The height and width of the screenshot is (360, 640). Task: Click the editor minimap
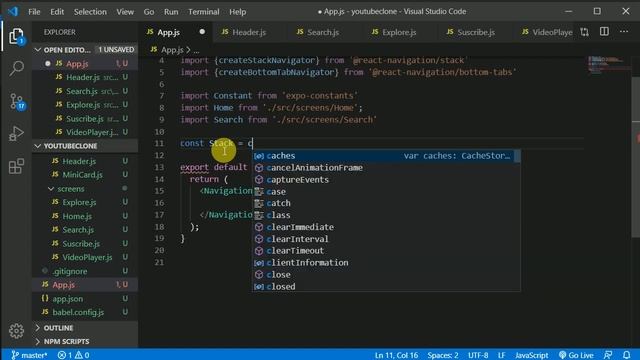pyautogui.click(x=608, y=65)
